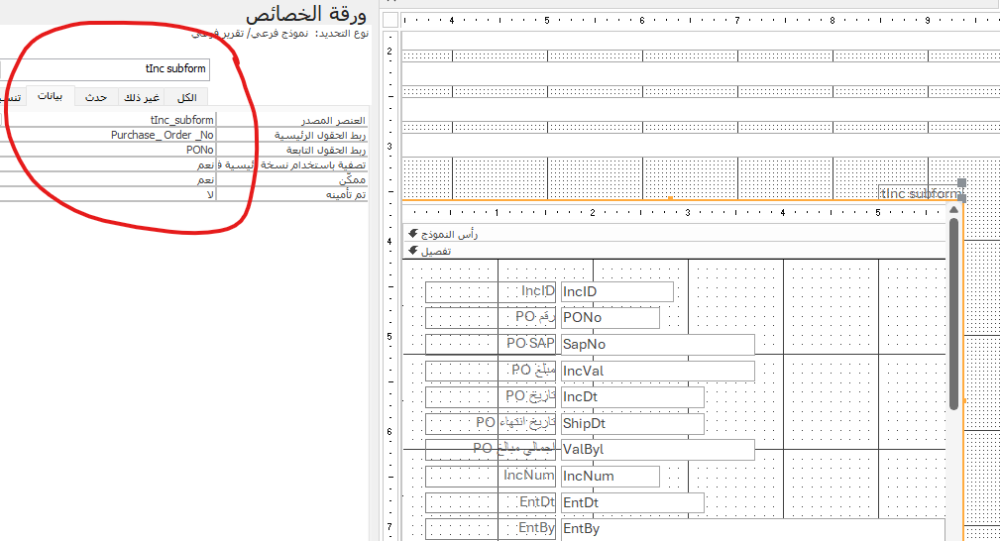Select the الكل (All) properties tab
This screenshot has height=541, width=1000.
[x=186, y=97]
